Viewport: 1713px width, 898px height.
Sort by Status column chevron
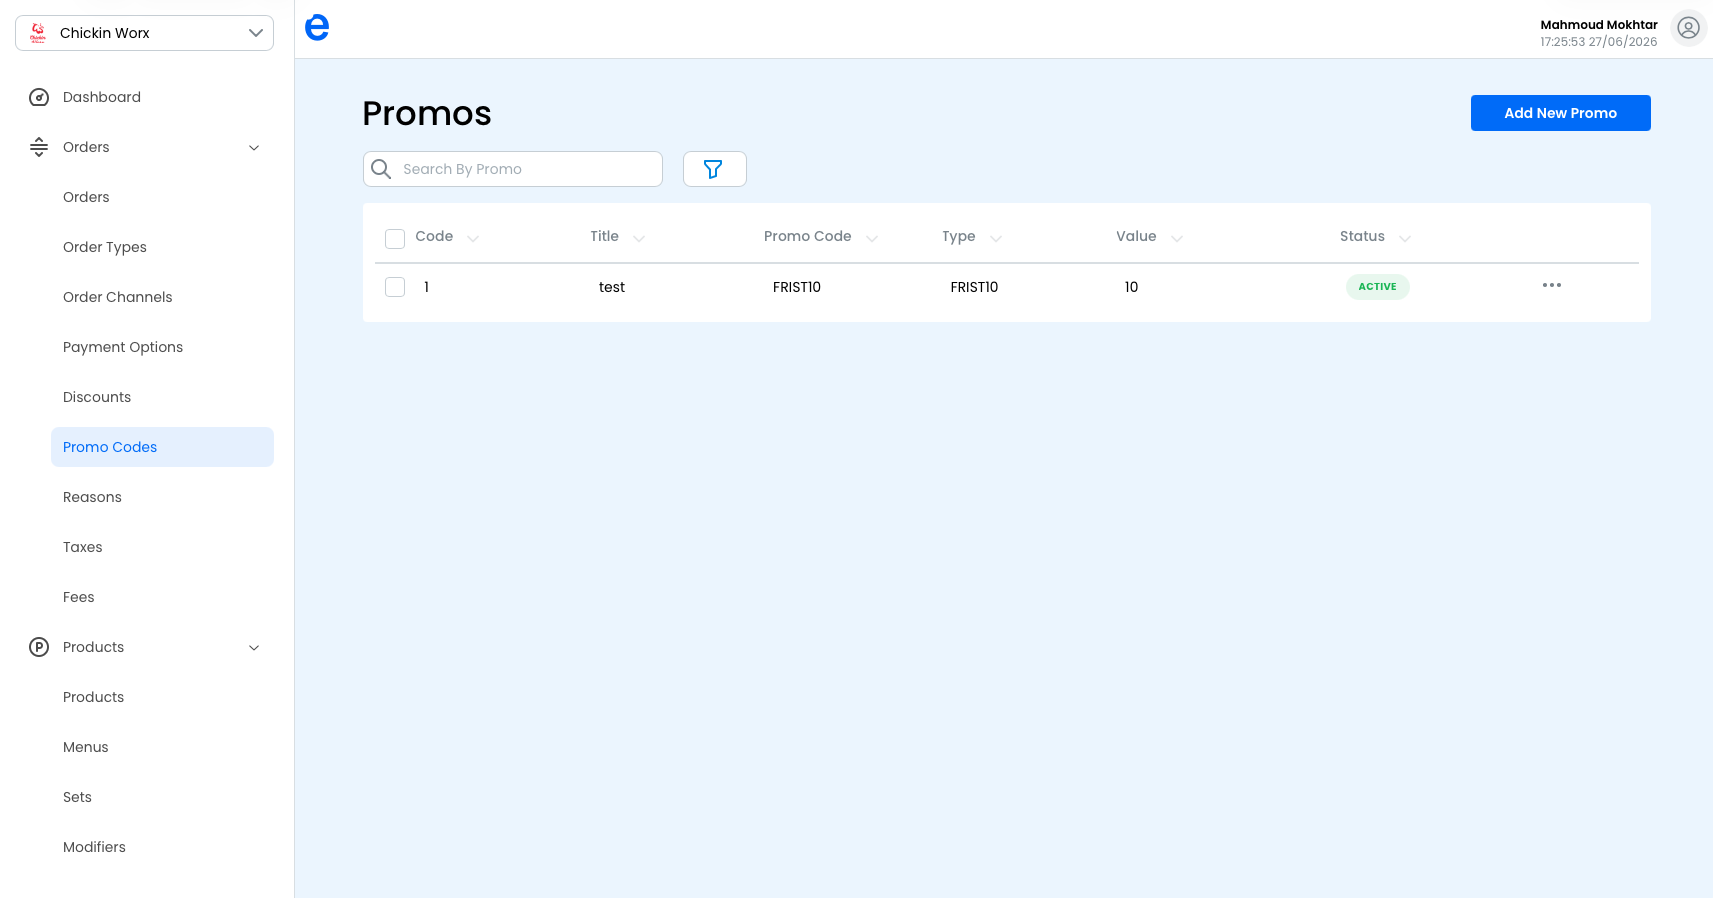[1405, 238]
